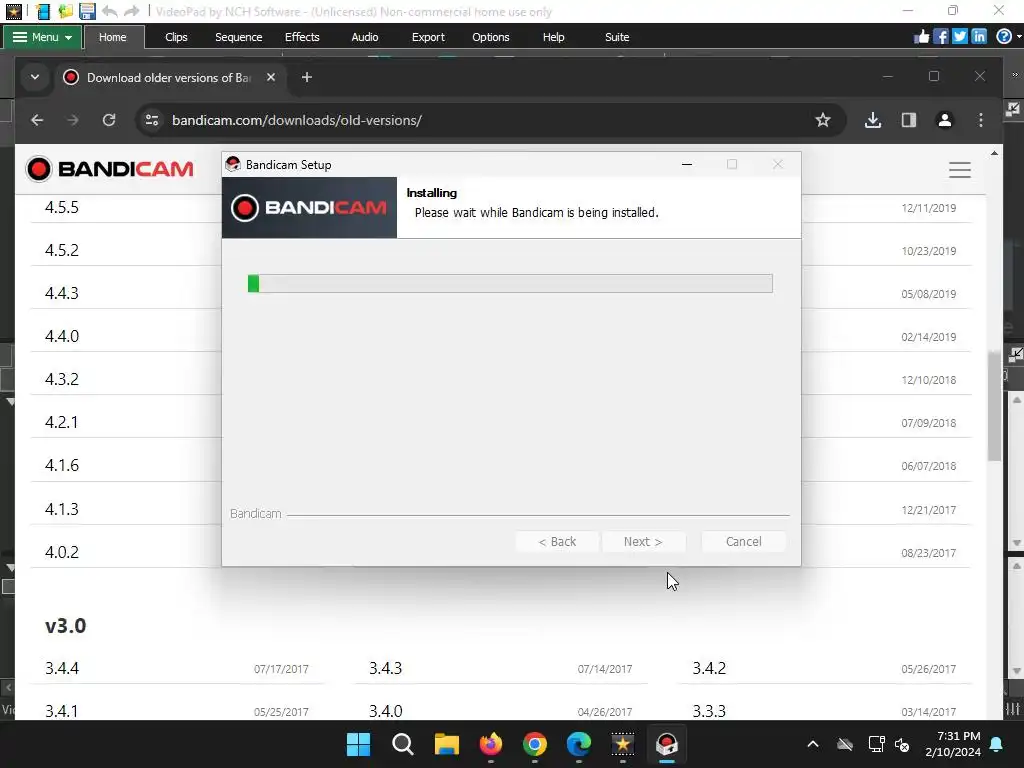The image size is (1024, 768).
Task: Open a new Chrome tab
Action: click(x=306, y=77)
